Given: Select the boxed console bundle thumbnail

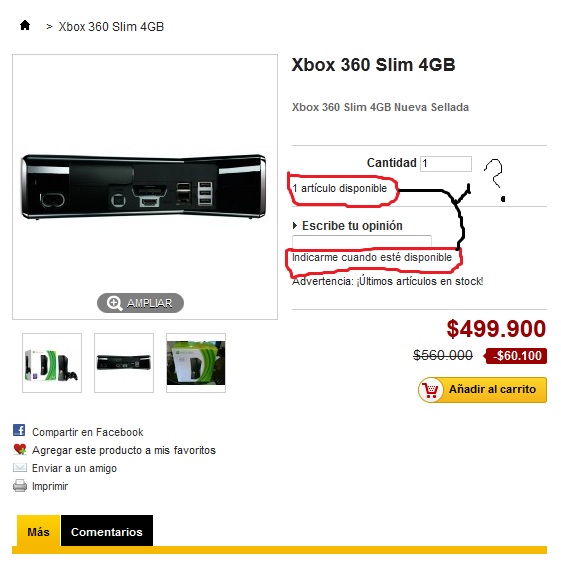Looking at the screenshot, I should click(x=52, y=363).
